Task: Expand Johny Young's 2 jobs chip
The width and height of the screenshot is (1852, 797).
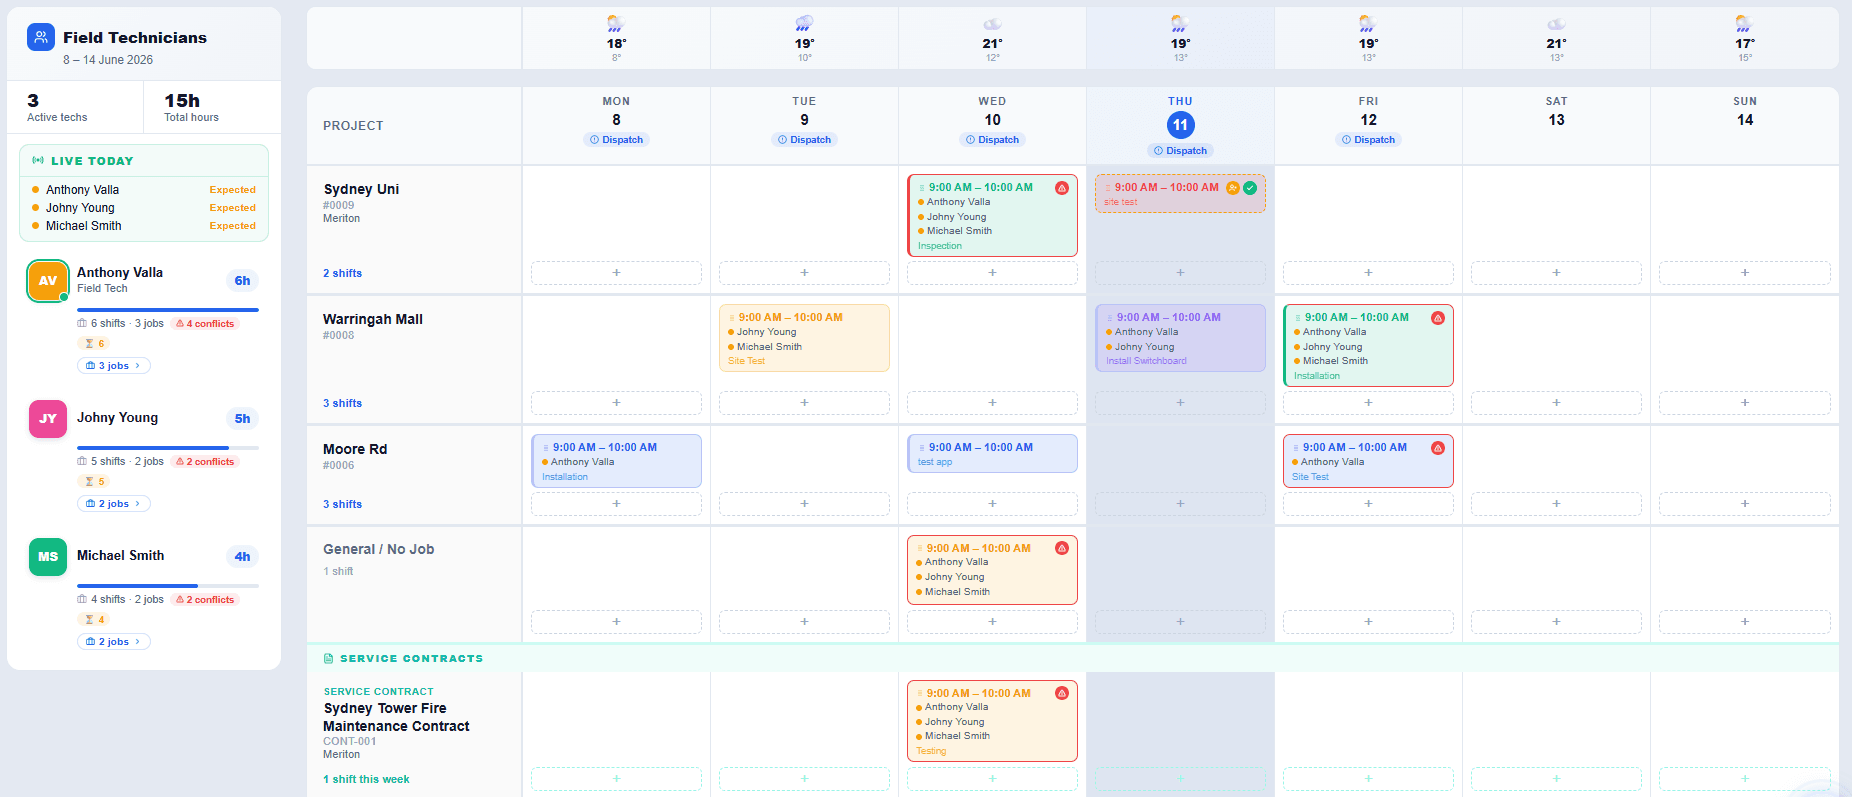Action: (113, 504)
